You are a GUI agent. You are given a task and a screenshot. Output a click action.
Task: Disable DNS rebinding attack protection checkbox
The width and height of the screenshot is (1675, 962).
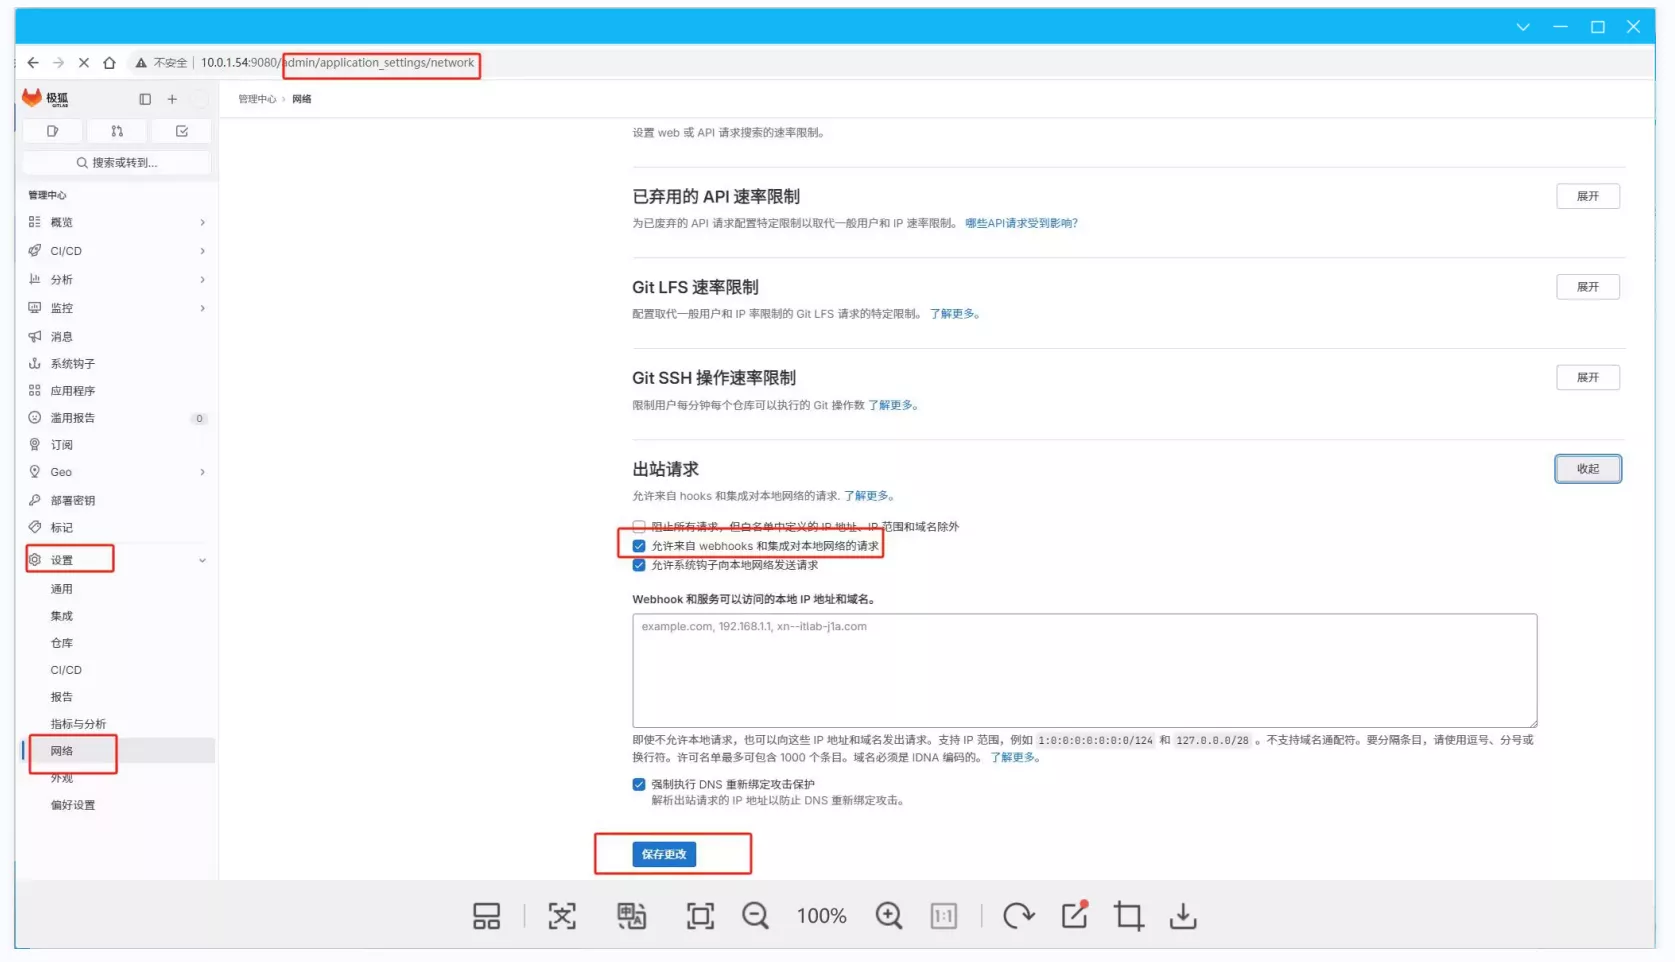pos(639,784)
